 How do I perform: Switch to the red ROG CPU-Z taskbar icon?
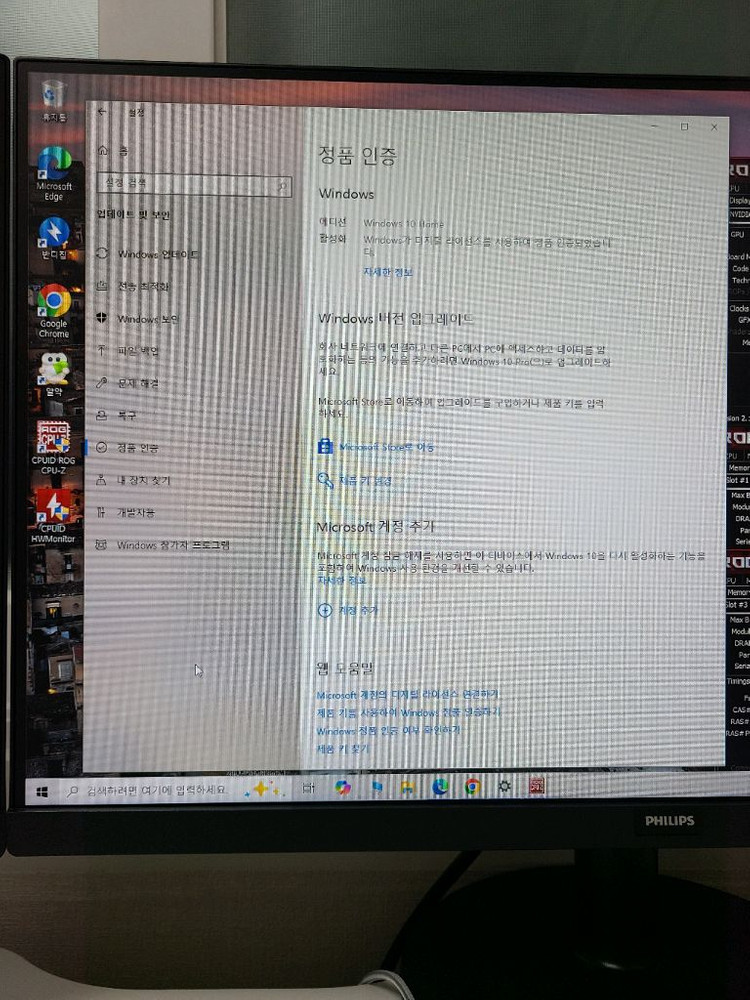pyautogui.click(x=537, y=786)
